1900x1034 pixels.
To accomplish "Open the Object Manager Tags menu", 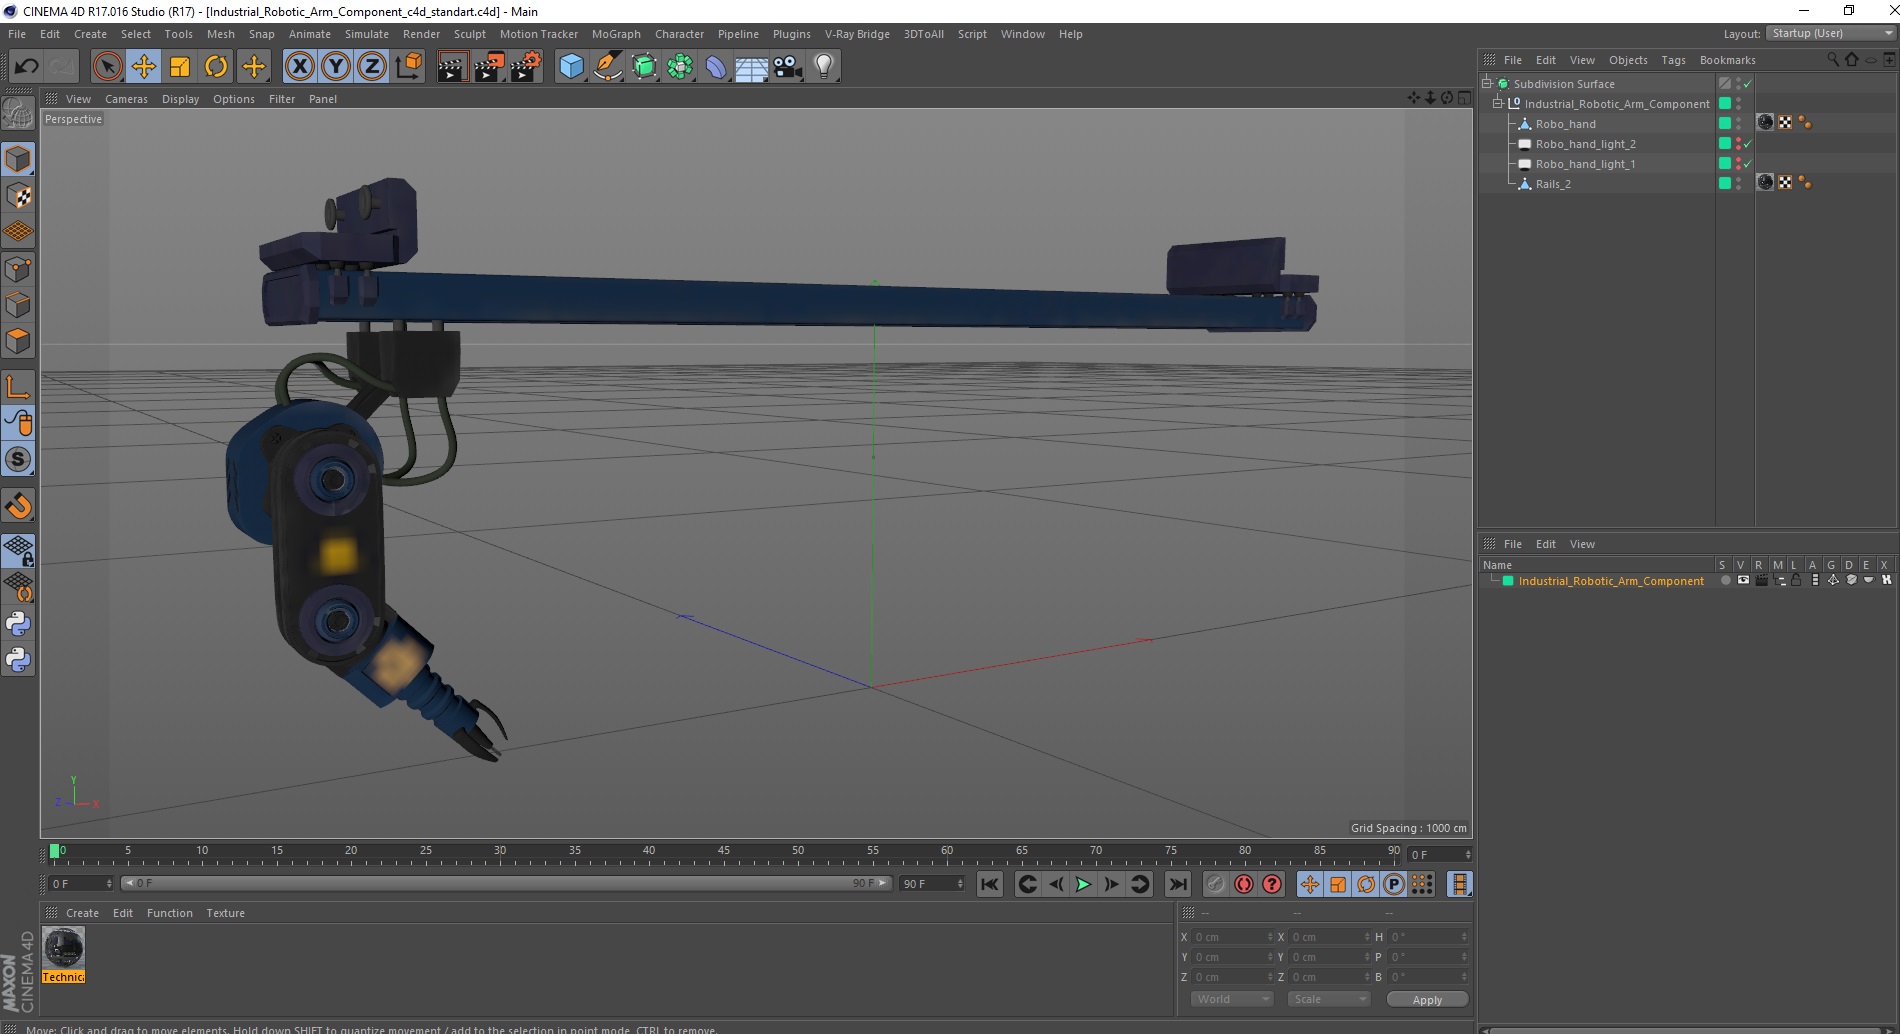I will coord(1673,60).
